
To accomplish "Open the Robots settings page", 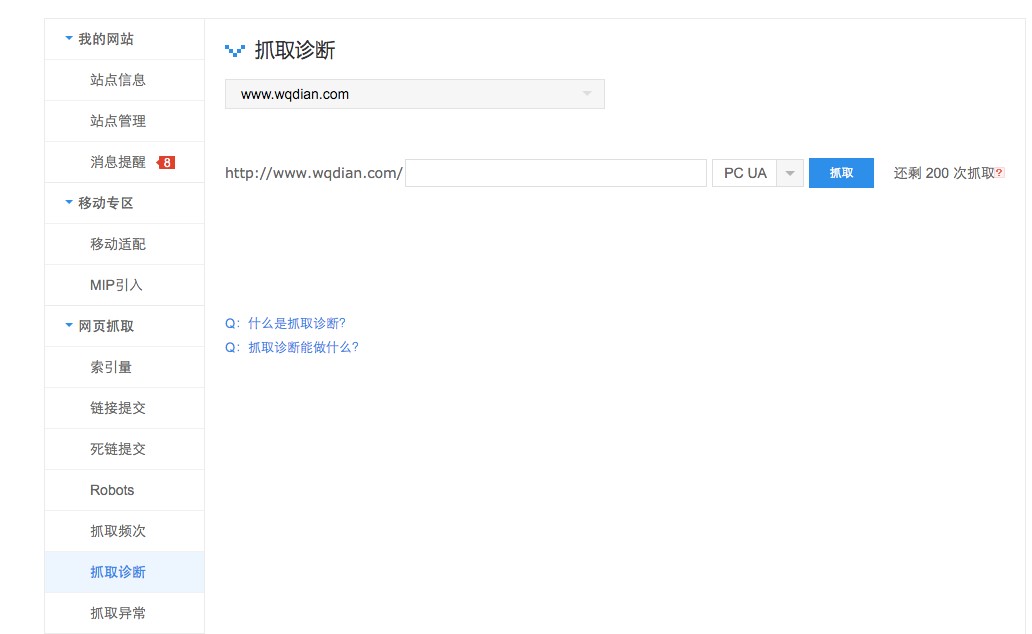I will point(111,489).
